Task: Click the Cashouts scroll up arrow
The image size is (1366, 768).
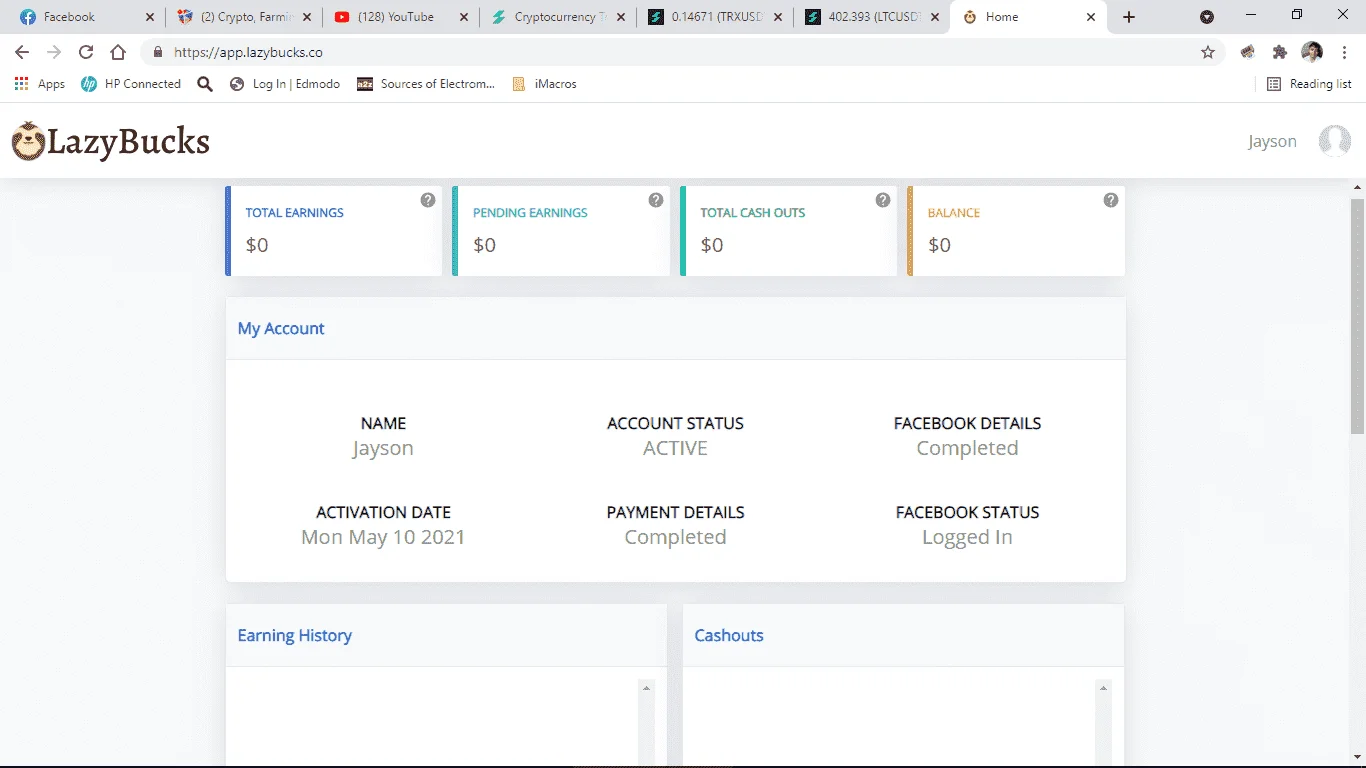Action: (1103, 688)
